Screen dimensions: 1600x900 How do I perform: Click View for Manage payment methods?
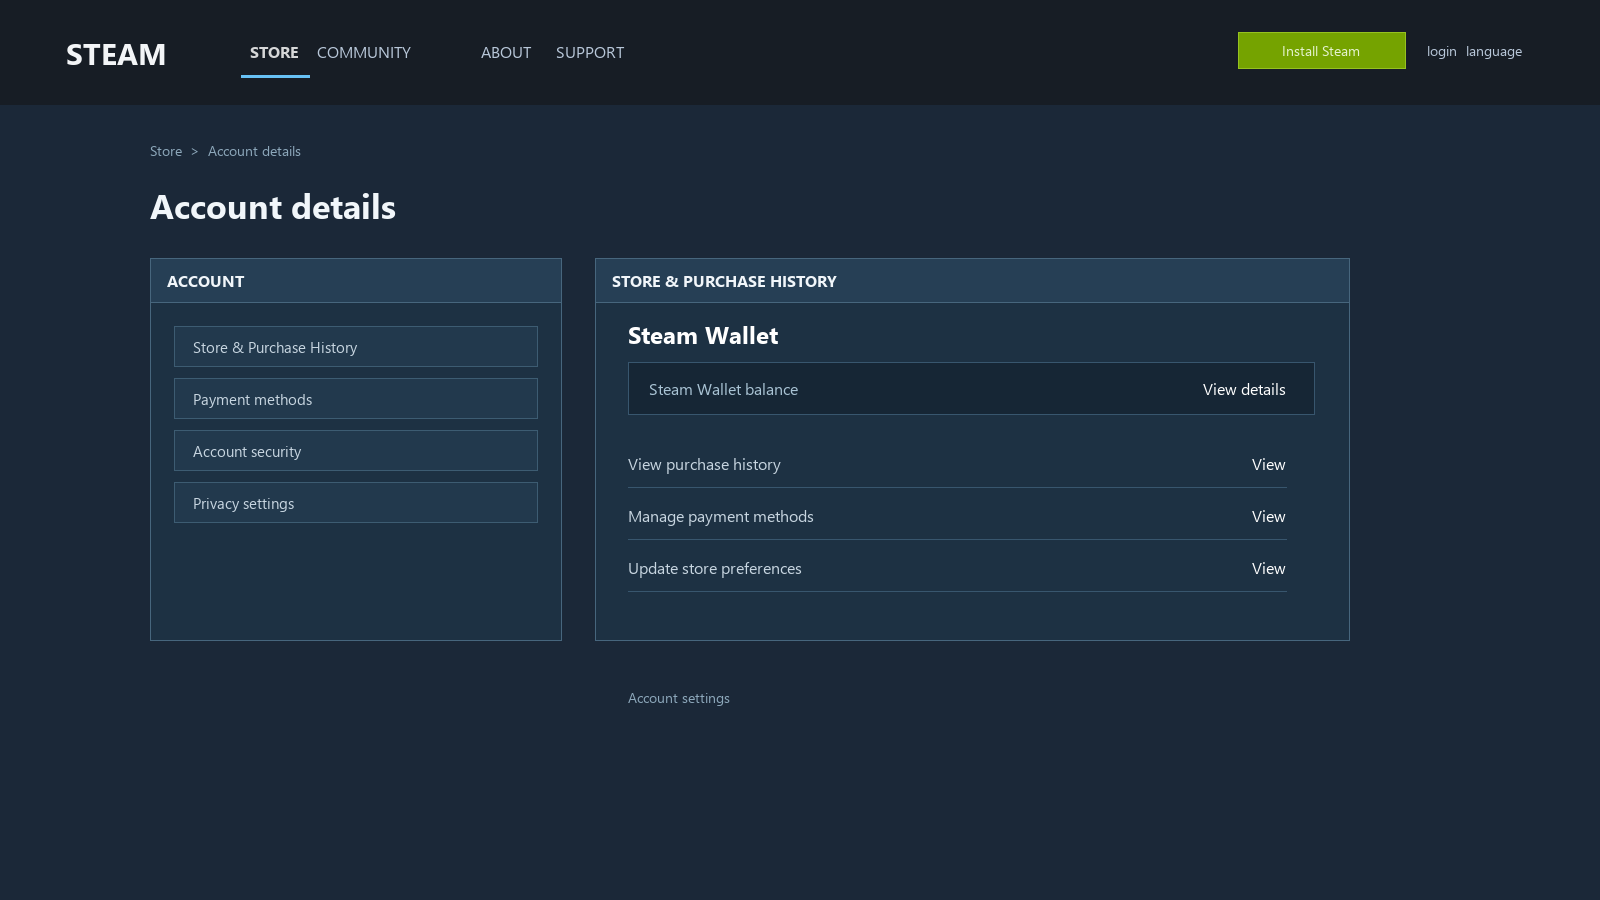1268,516
